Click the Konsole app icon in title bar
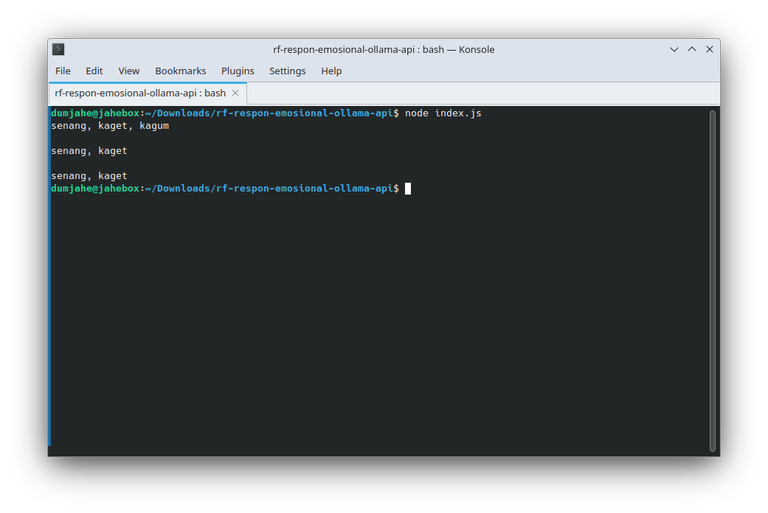The height and width of the screenshot is (513, 768). [x=59, y=49]
